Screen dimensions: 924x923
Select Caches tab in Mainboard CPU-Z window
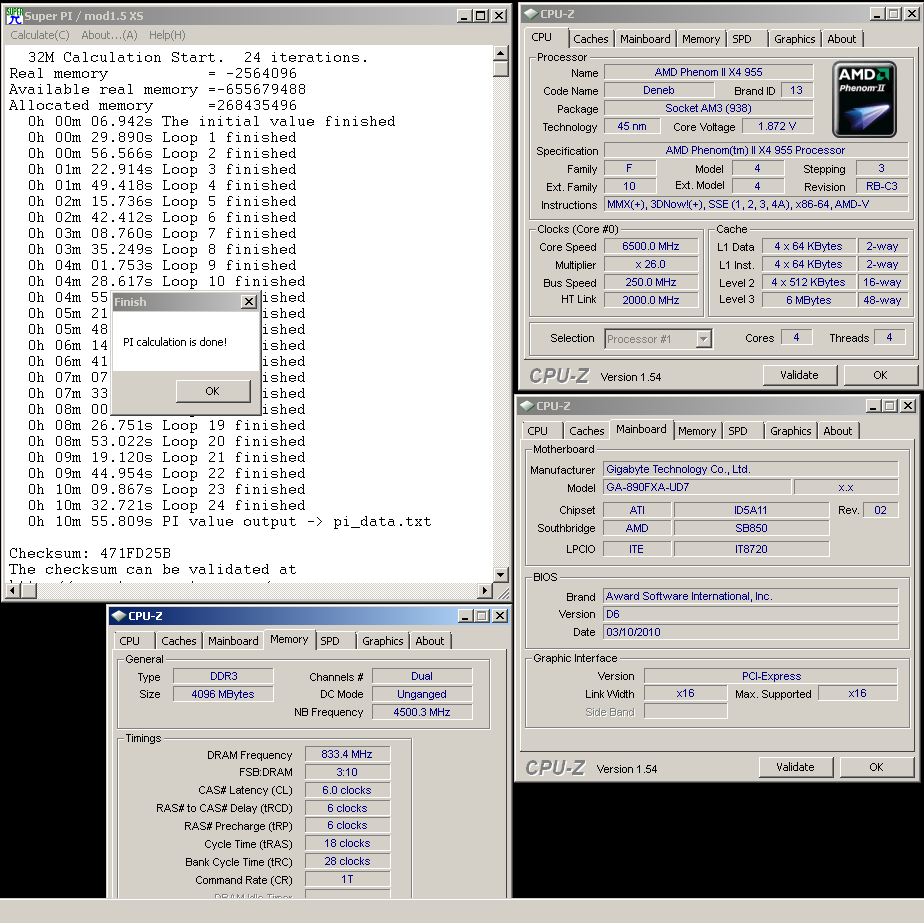click(x=586, y=431)
